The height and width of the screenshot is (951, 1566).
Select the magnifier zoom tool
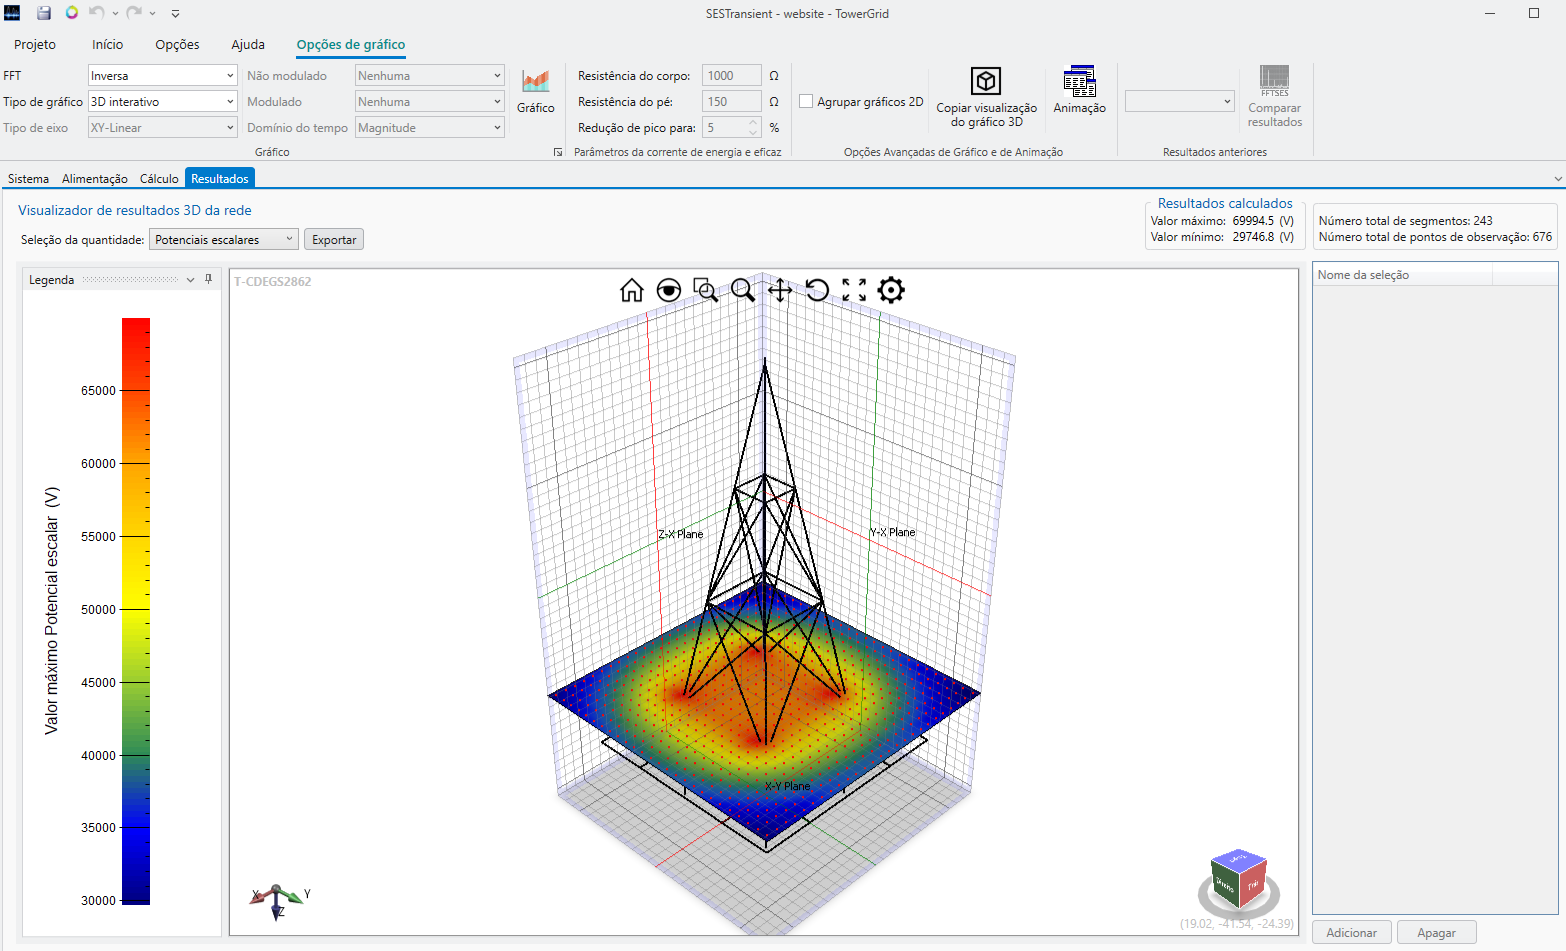(x=742, y=290)
